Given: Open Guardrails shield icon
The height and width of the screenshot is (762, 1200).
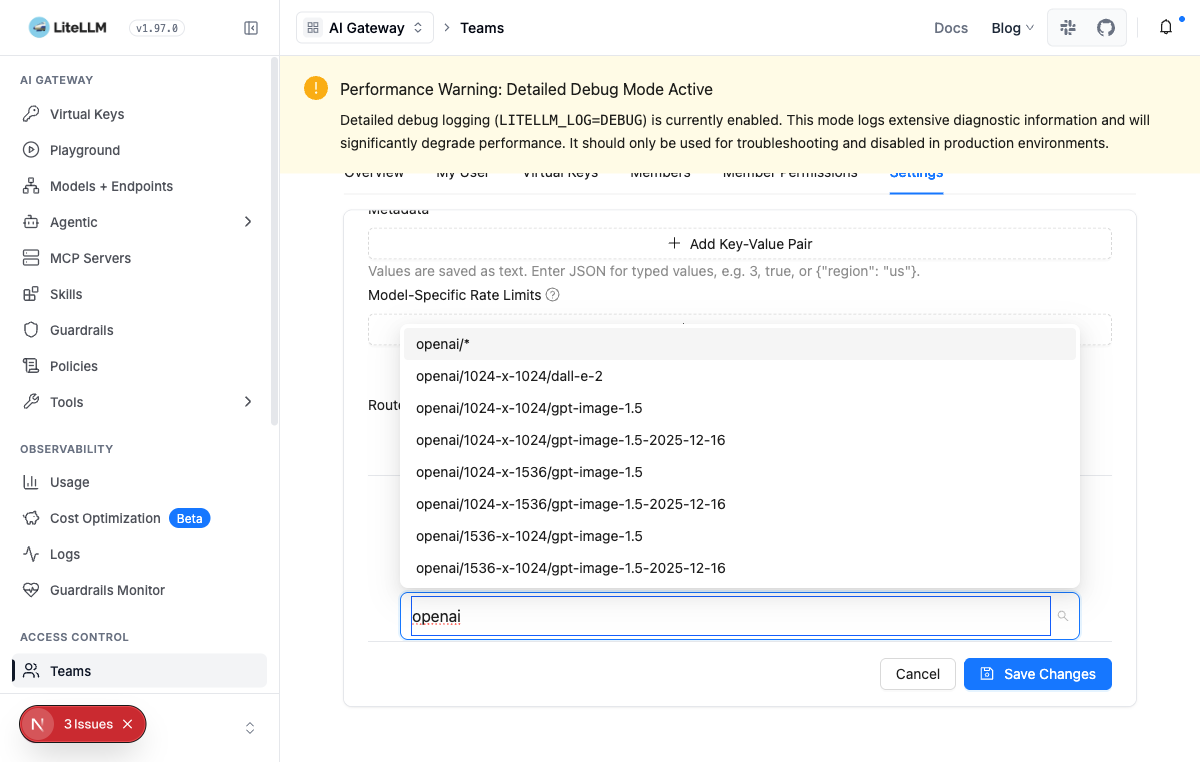Looking at the screenshot, I should (x=31, y=330).
